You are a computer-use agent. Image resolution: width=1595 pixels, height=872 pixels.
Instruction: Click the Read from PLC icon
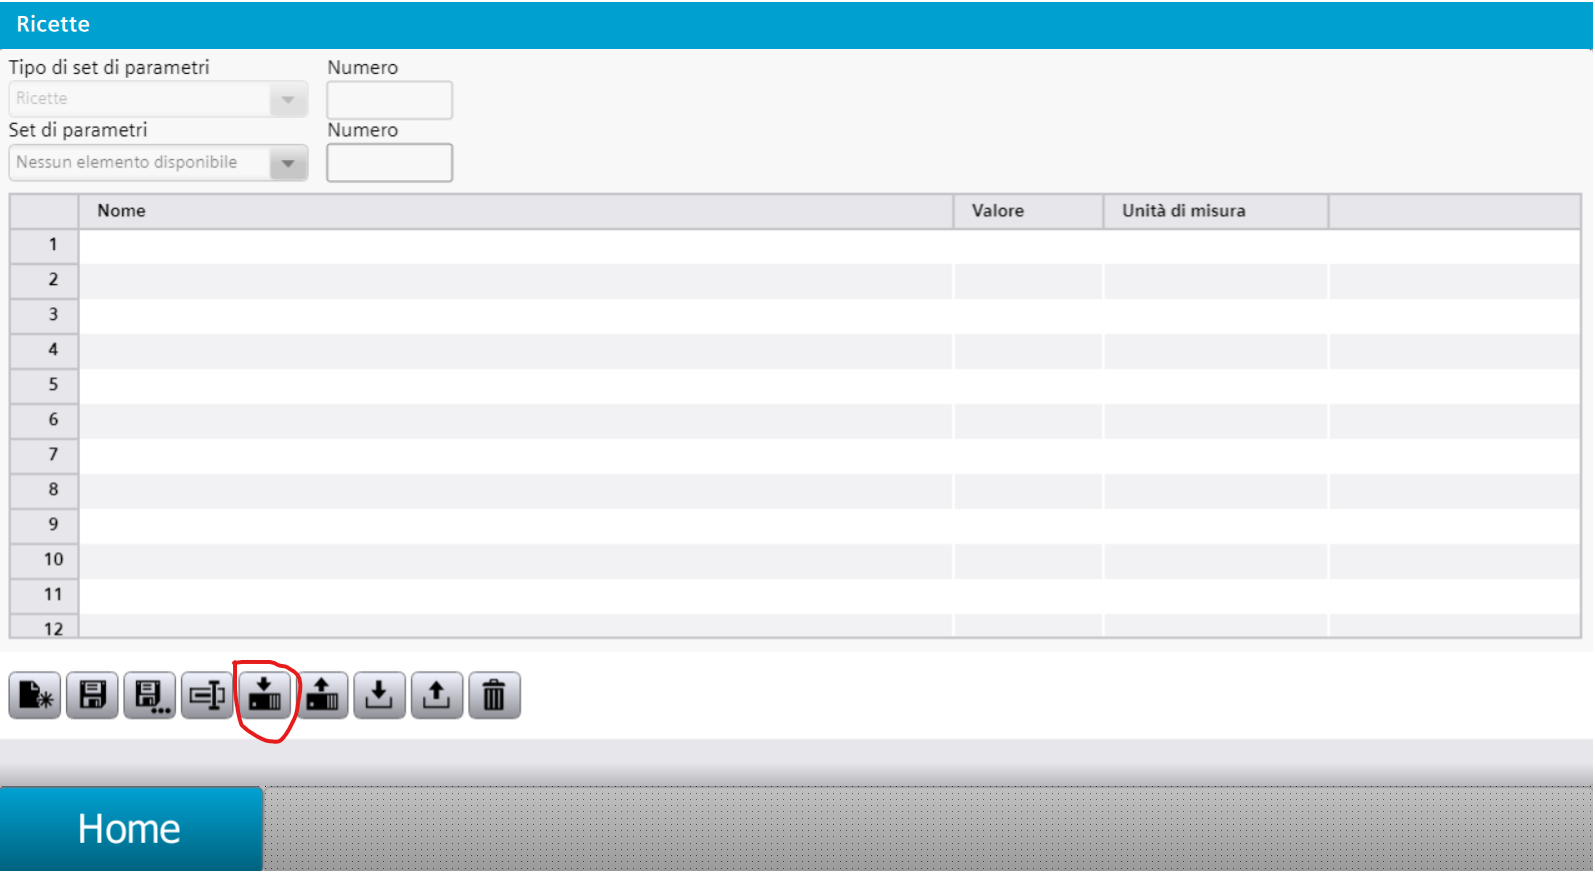click(x=322, y=695)
